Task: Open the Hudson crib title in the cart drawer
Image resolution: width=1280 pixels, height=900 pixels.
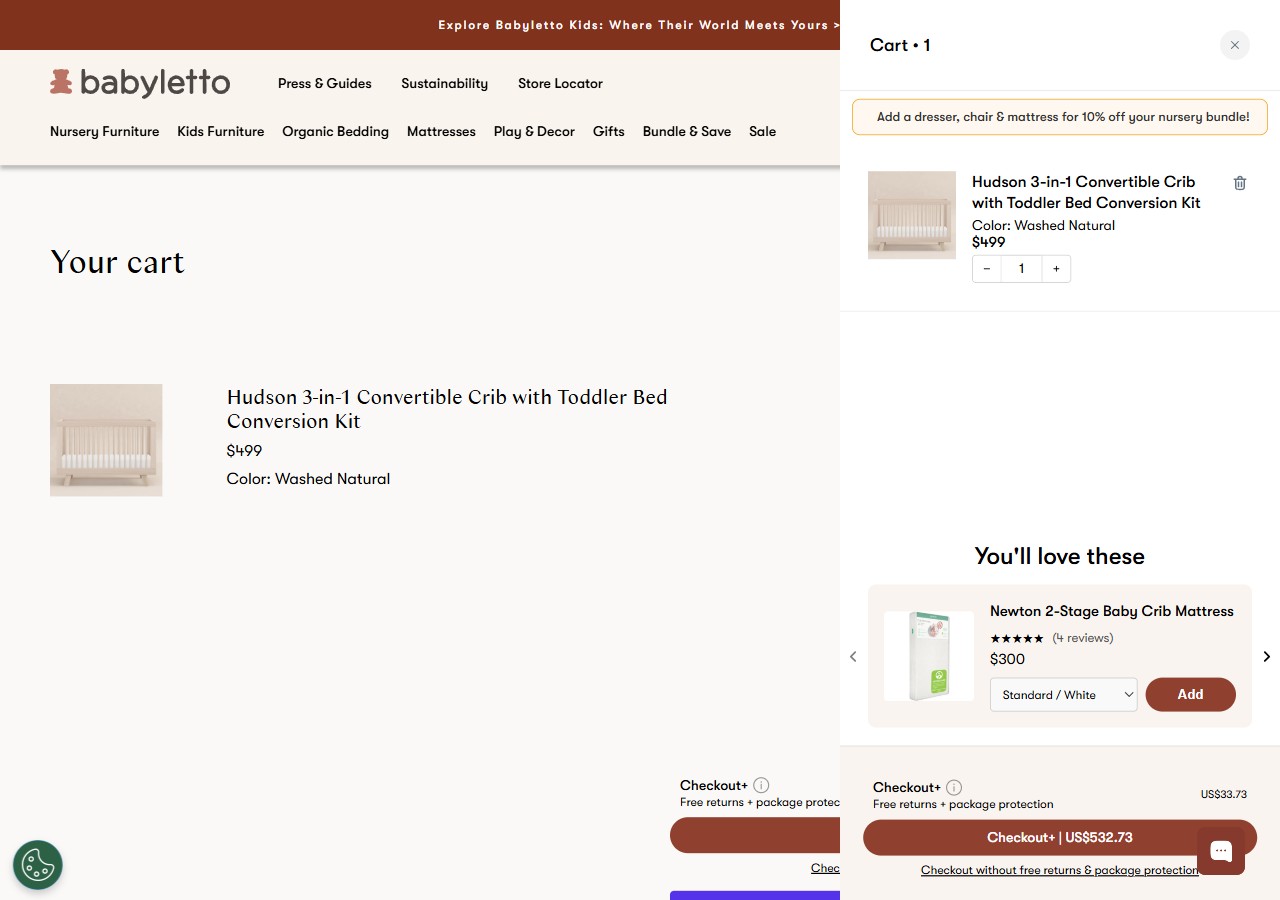Action: [x=1086, y=192]
